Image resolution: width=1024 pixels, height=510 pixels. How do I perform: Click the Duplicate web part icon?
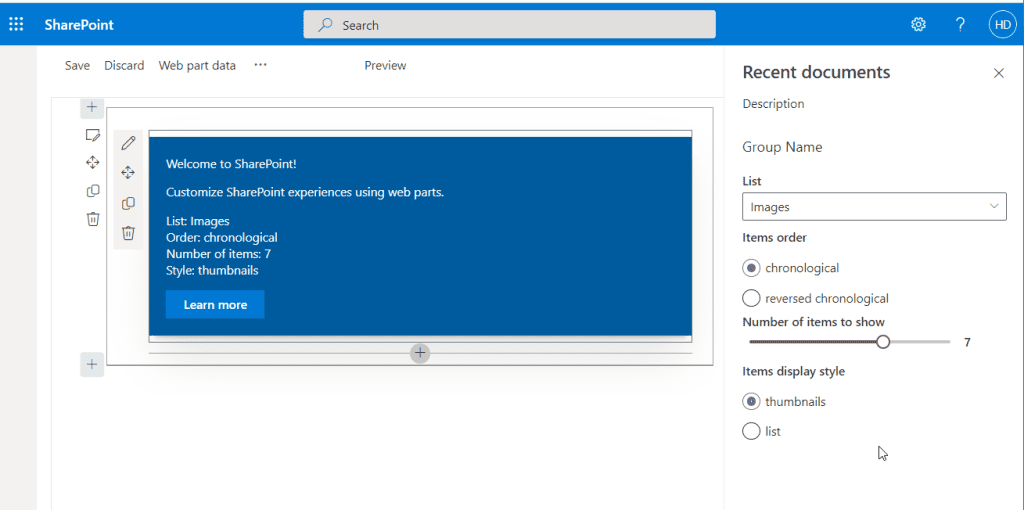(x=129, y=203)
